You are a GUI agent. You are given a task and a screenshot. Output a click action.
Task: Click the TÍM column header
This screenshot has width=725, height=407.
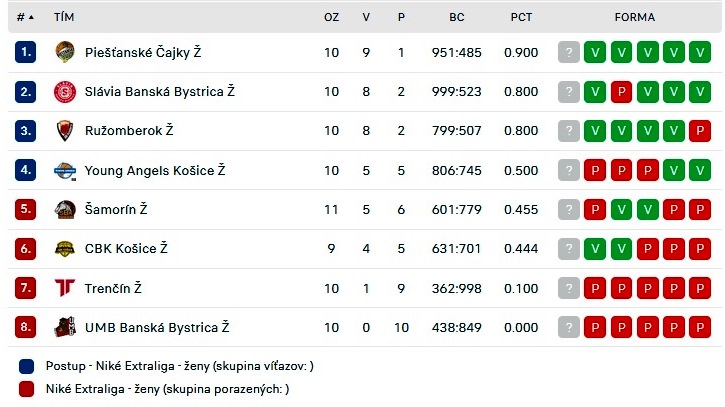click(x=64, y=17)
